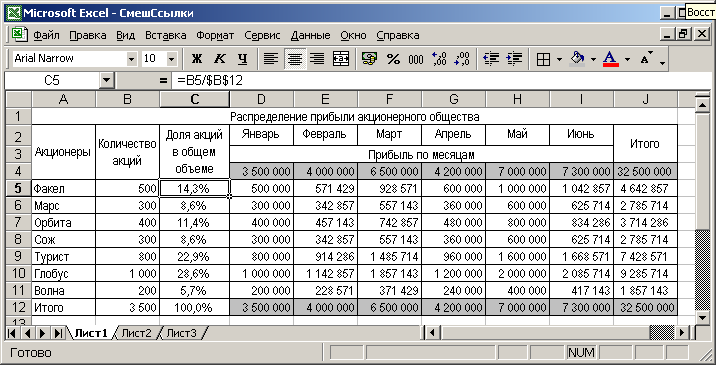Select cell containing Факел
Viewport: 716px width, 365px height.
point(63,188)
